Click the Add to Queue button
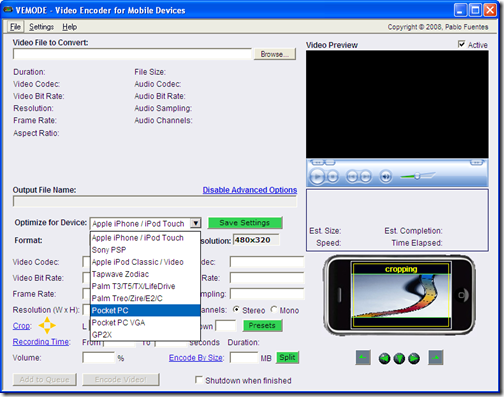The image size is (504, 397). point(45,379)
